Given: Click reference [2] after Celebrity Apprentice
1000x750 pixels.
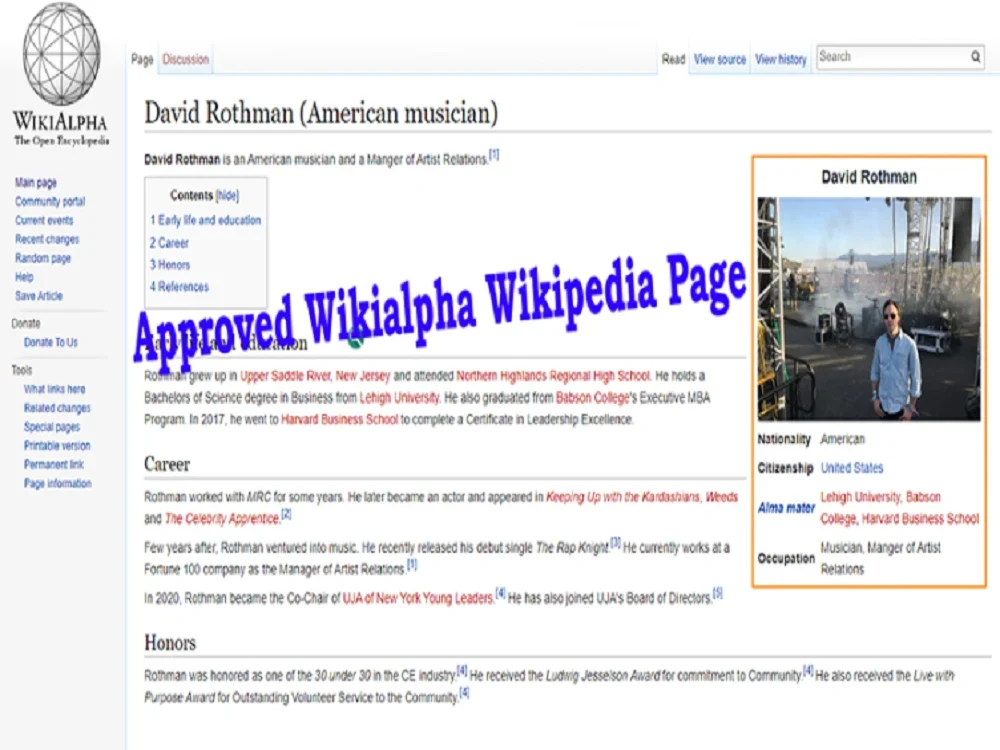Looking at the screenshot, I should (286, 513).
